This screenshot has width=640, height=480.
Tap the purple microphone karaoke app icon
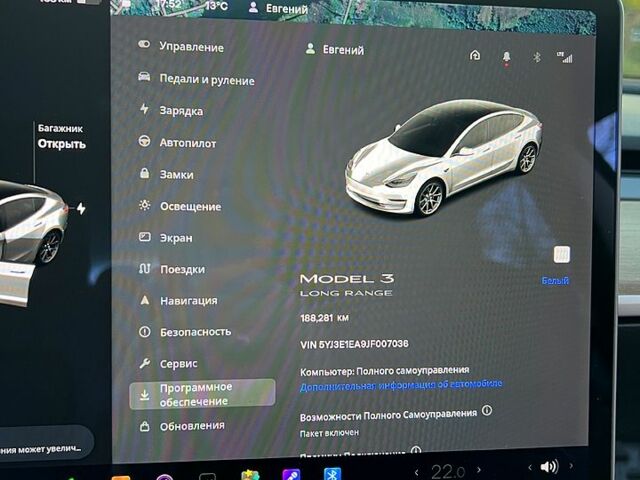(x=291, y=476)
